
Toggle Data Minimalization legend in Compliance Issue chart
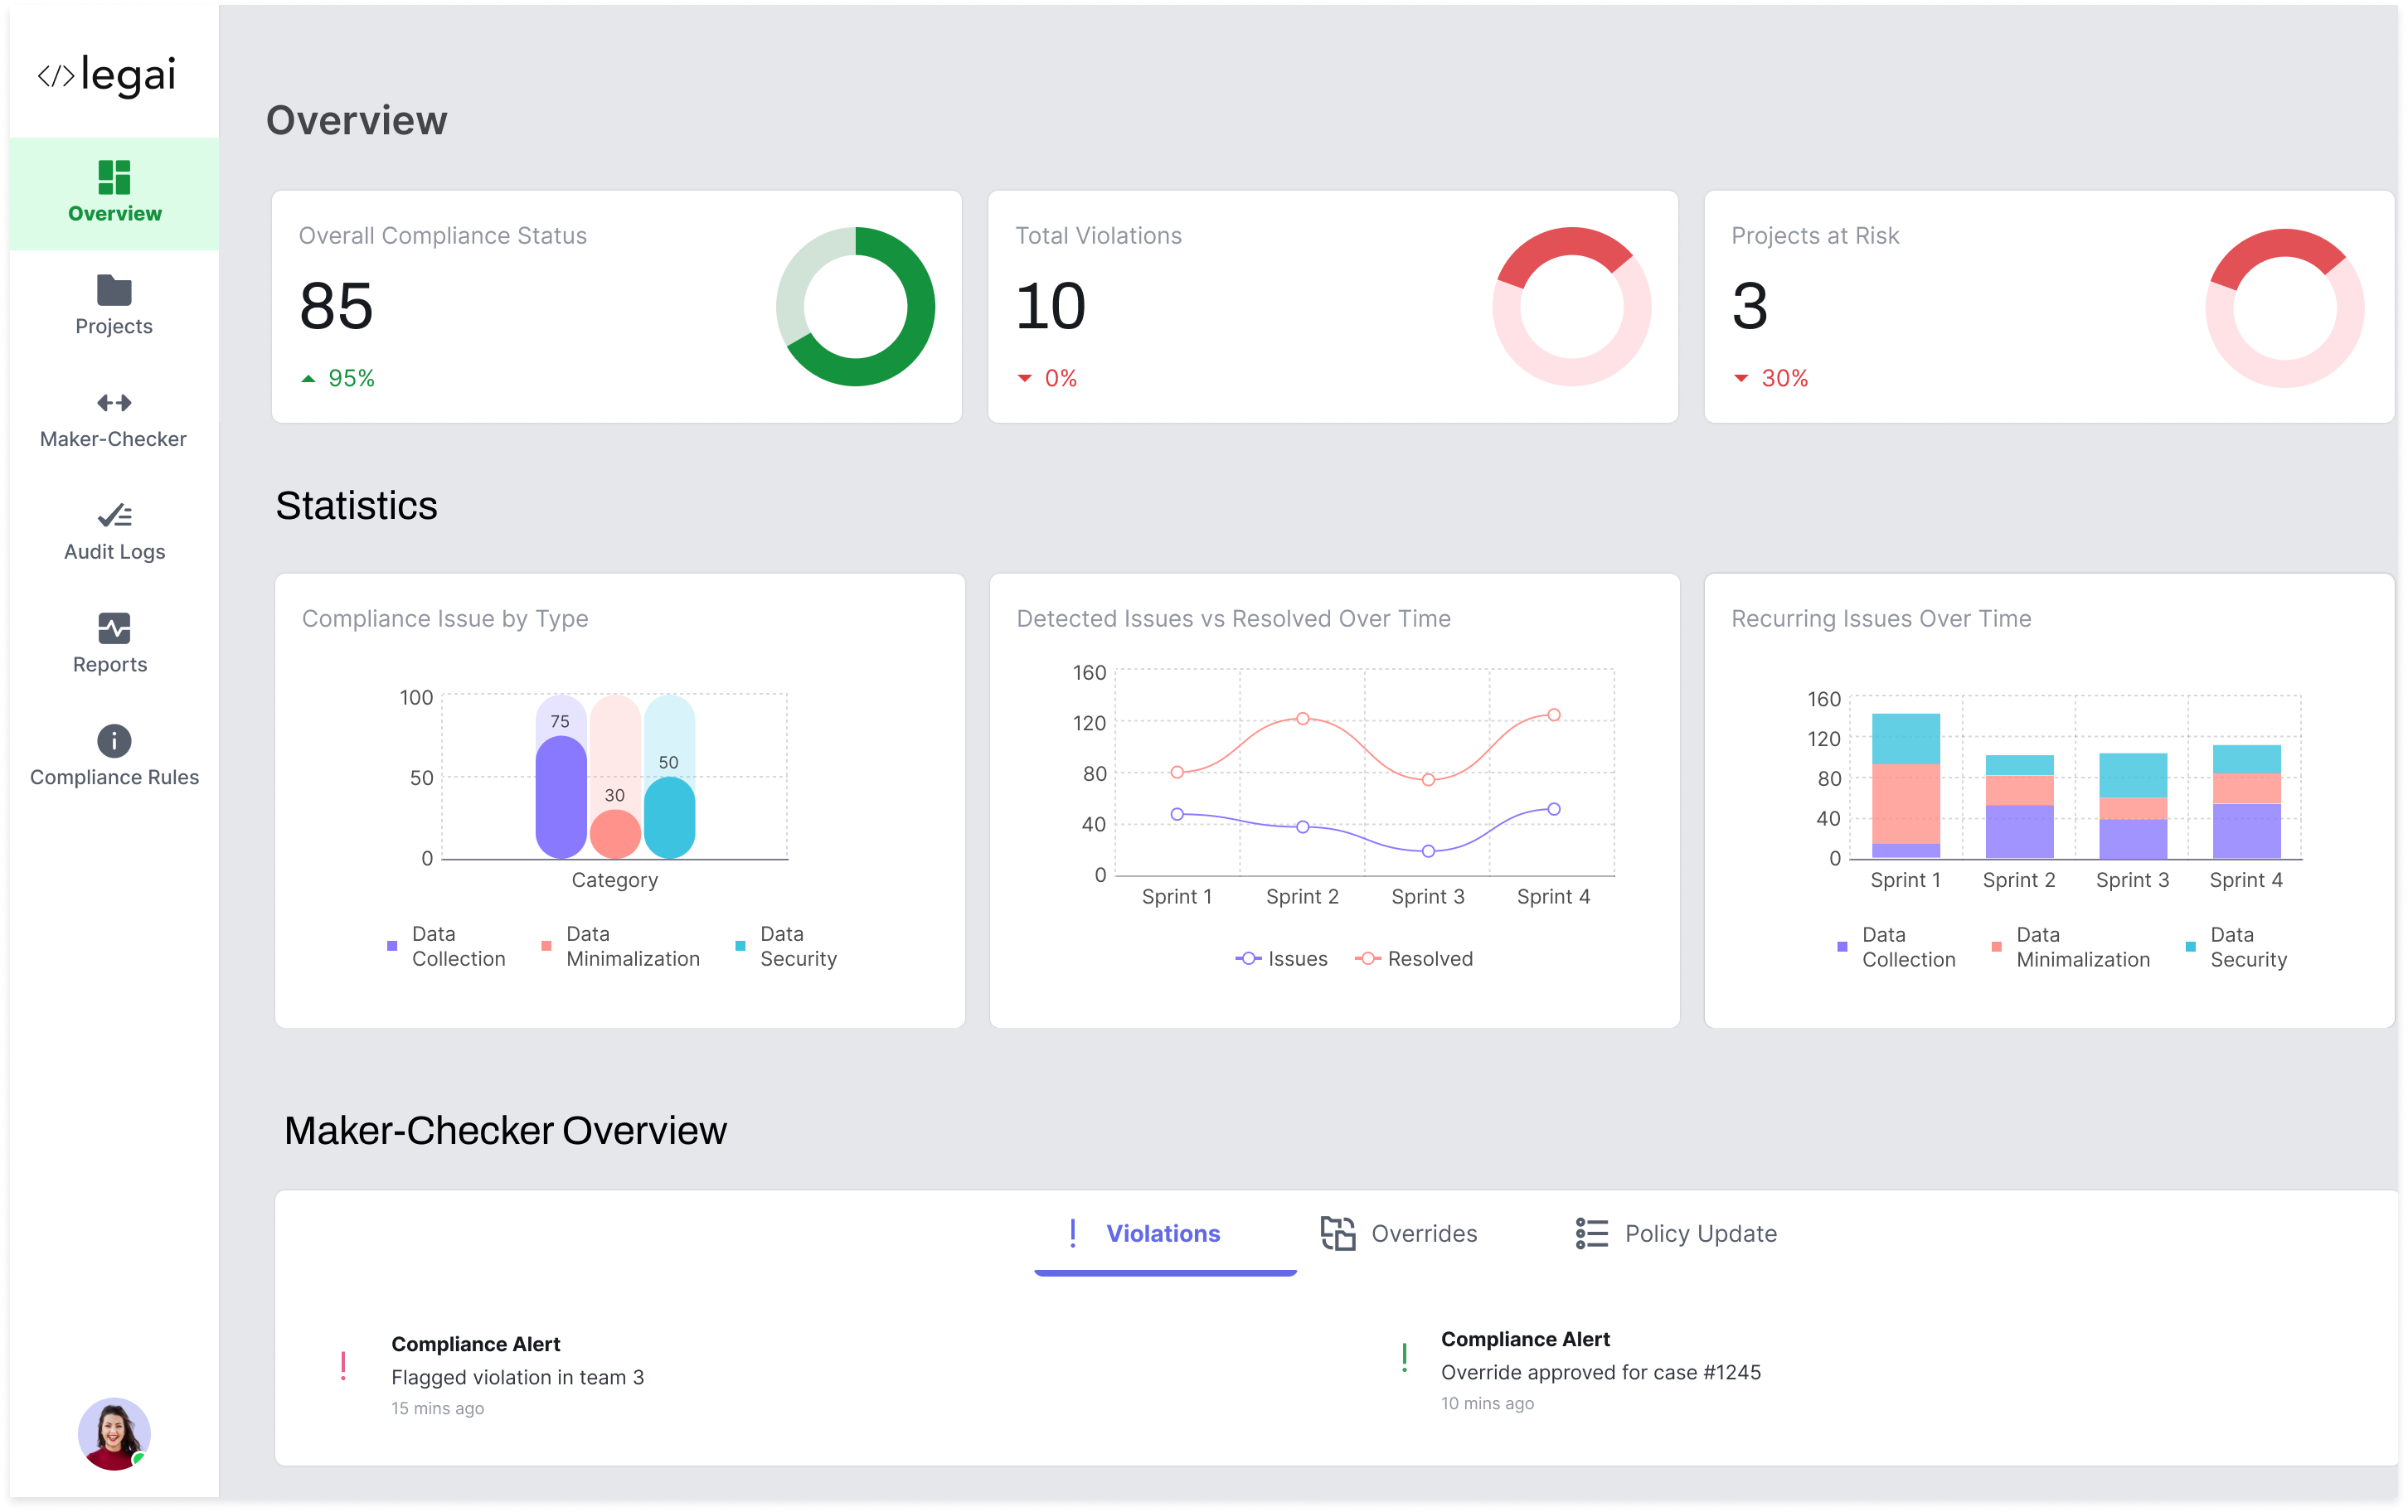(x=620, y=946)
